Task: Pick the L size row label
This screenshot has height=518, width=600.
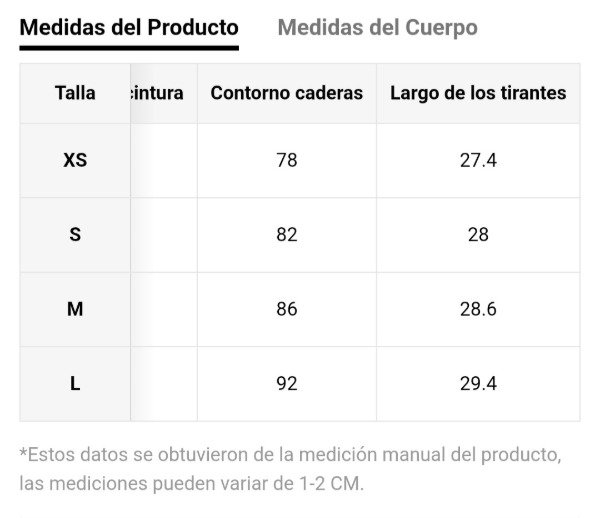Action: [x=75, y=383]
